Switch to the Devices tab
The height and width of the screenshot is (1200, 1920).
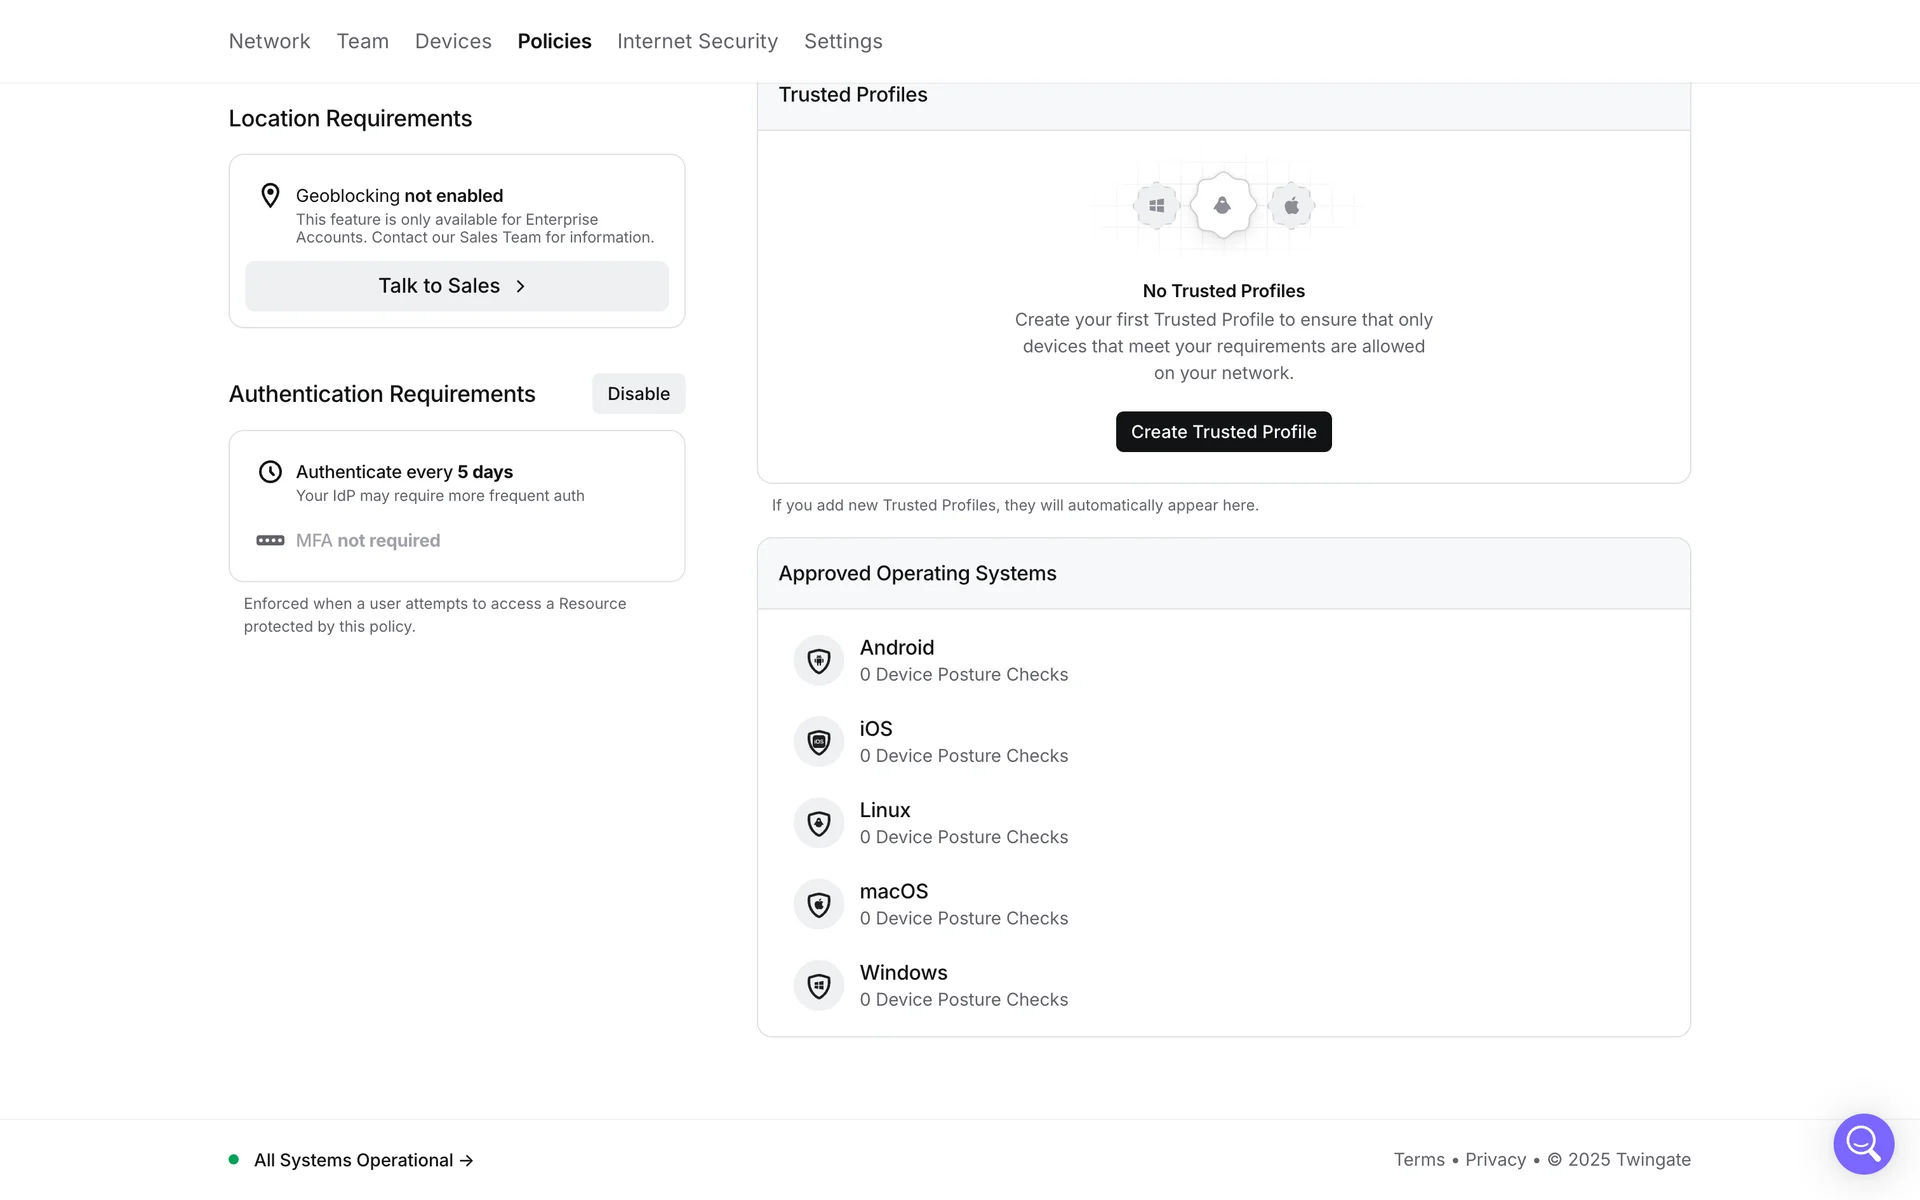(453, 41)
